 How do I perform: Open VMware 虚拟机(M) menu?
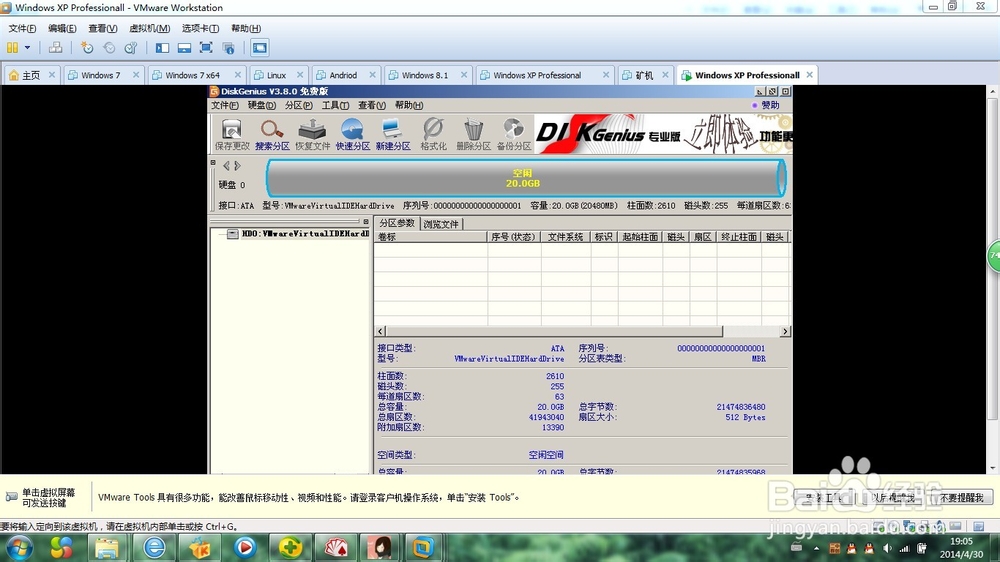[149, 28]
